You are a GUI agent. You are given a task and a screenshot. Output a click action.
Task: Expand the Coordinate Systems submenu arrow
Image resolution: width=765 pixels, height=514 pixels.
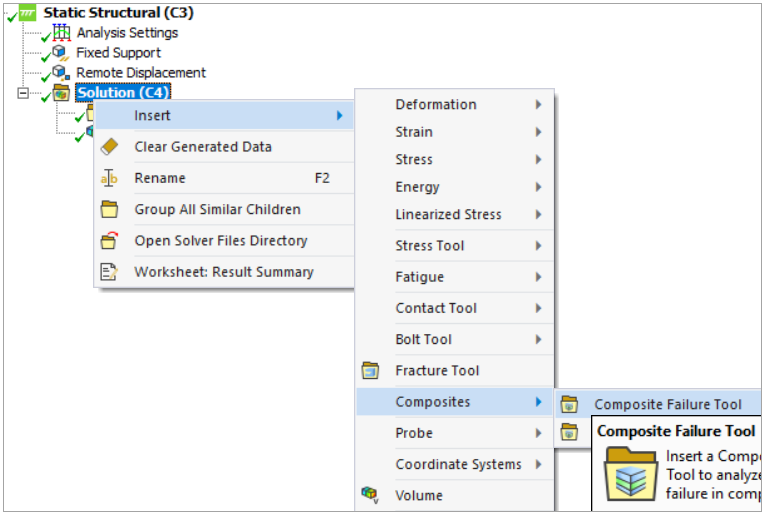pyautogui.click(x=538, y=464)
